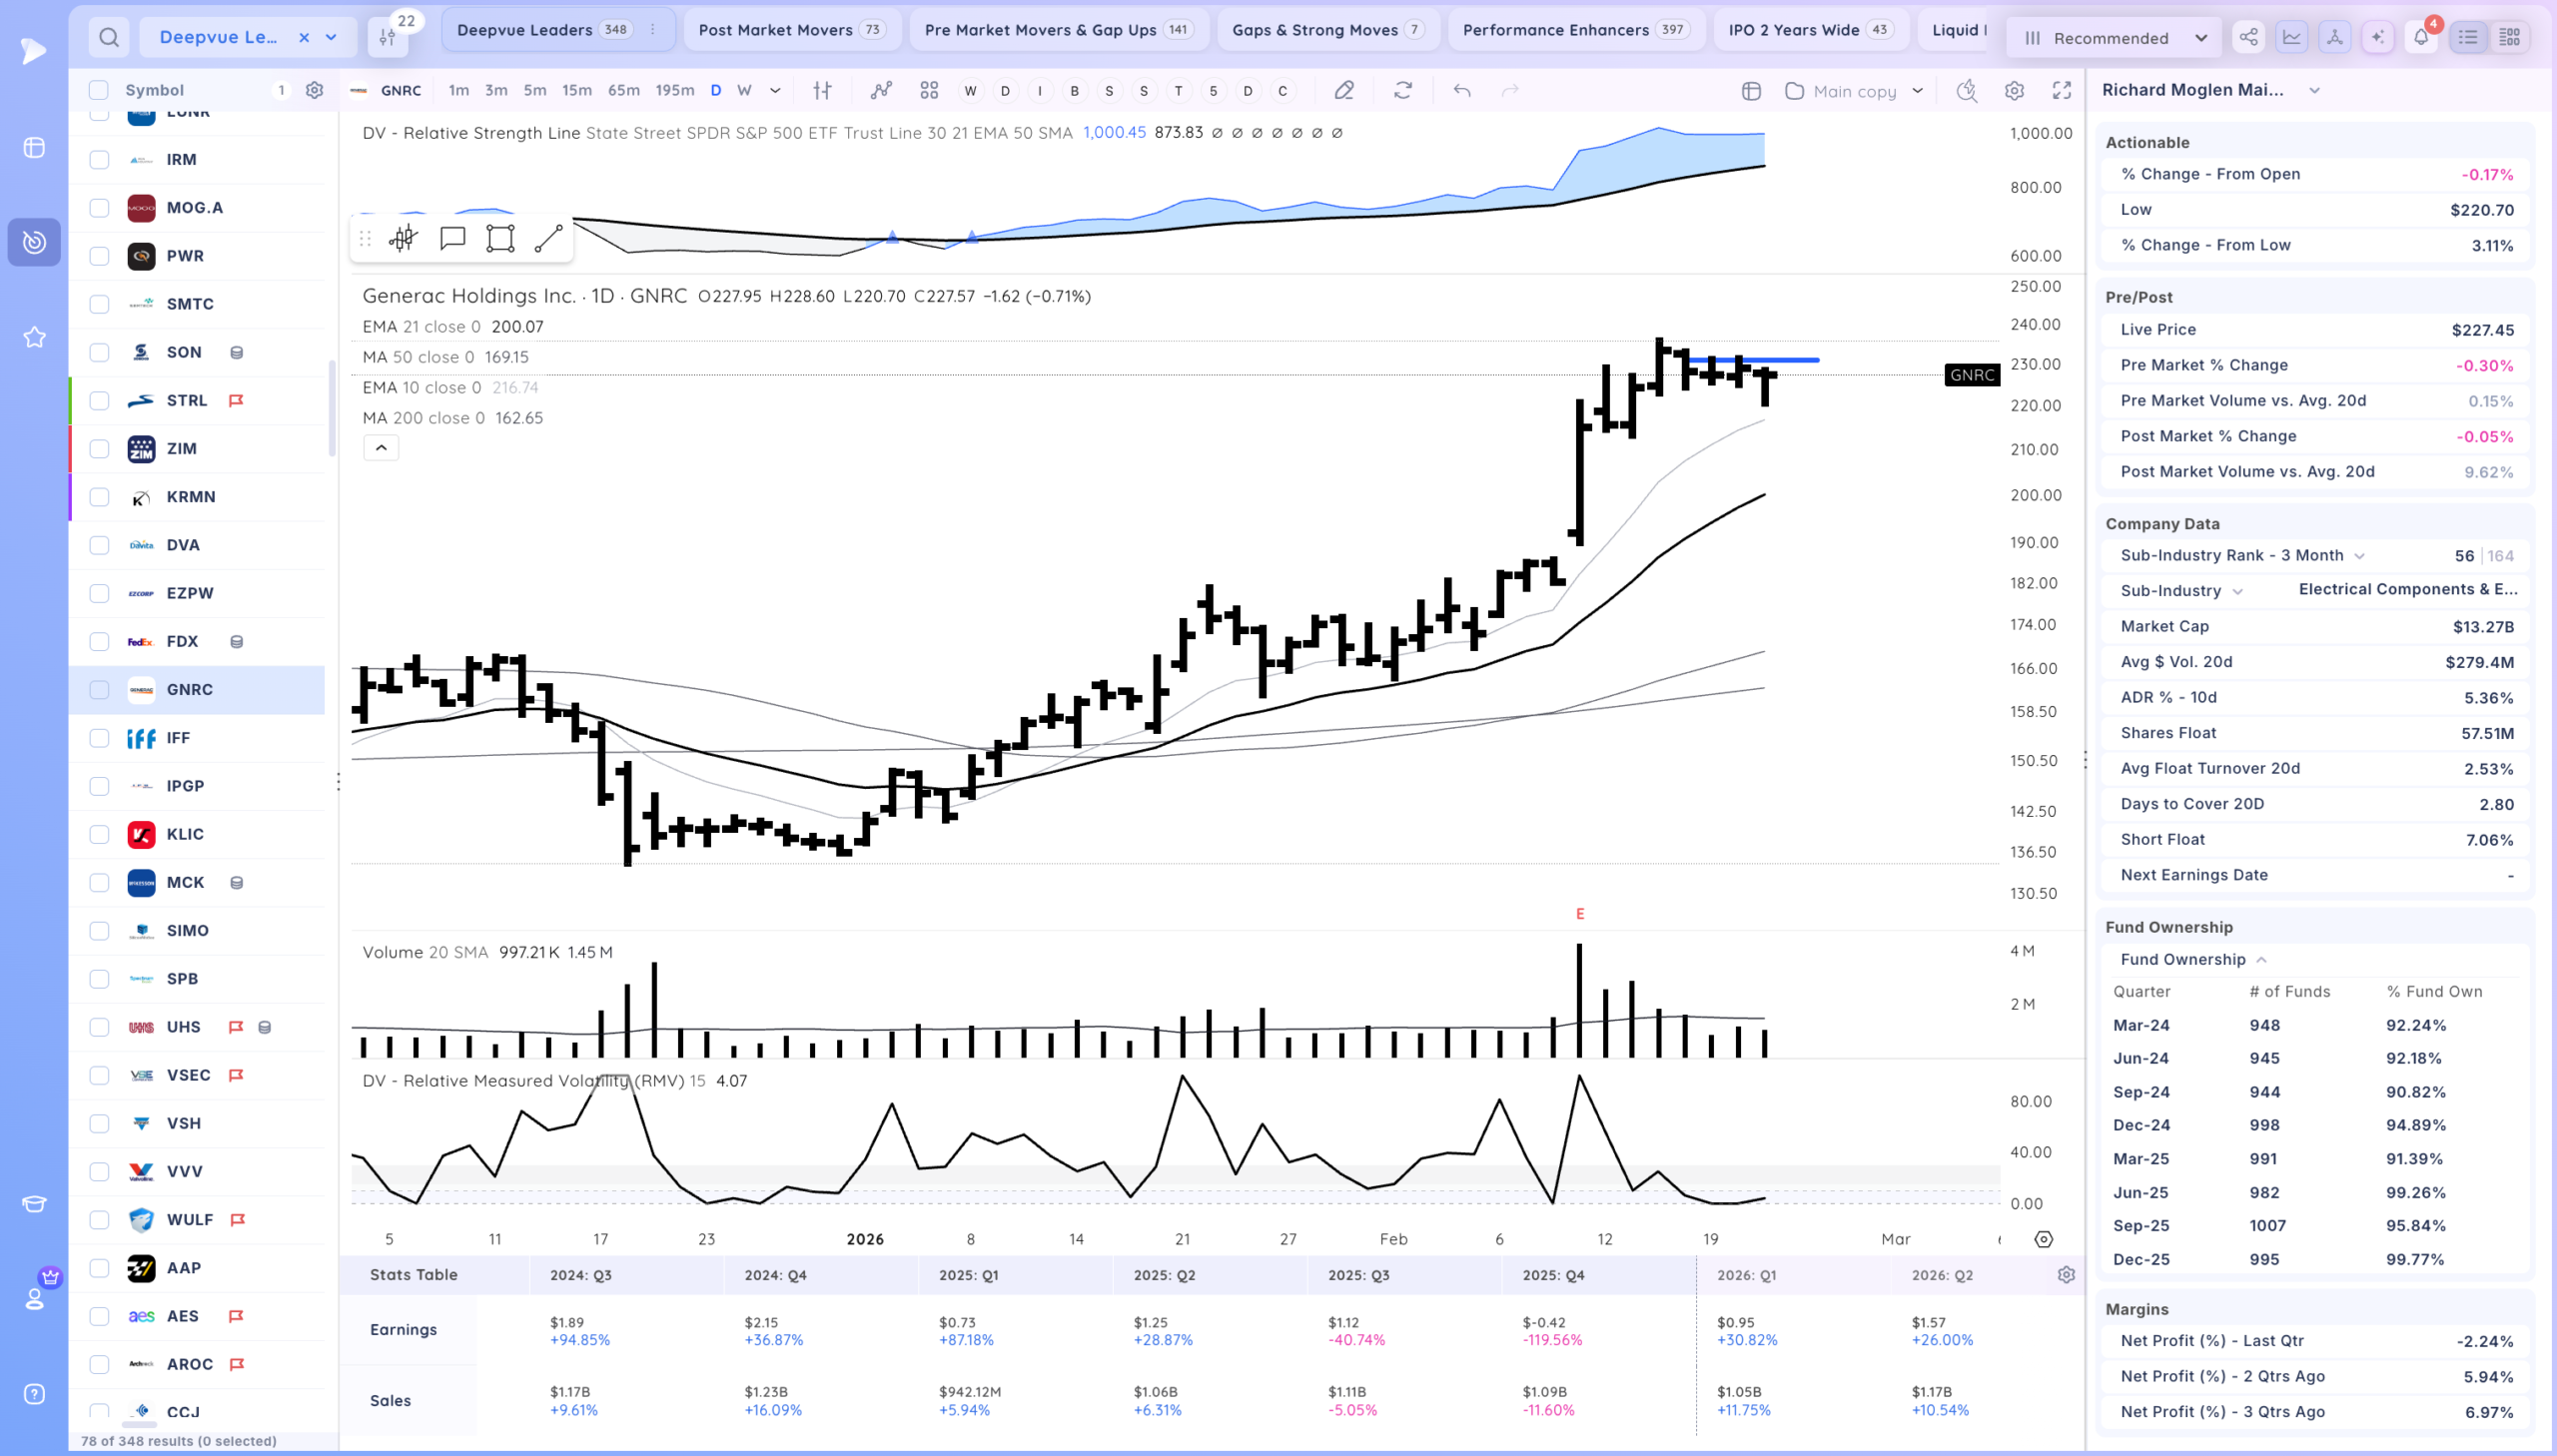The width and height of the screenshot is (2557, 1456).
Task: Switch to Post Market Movers tab
Action: 791,30
